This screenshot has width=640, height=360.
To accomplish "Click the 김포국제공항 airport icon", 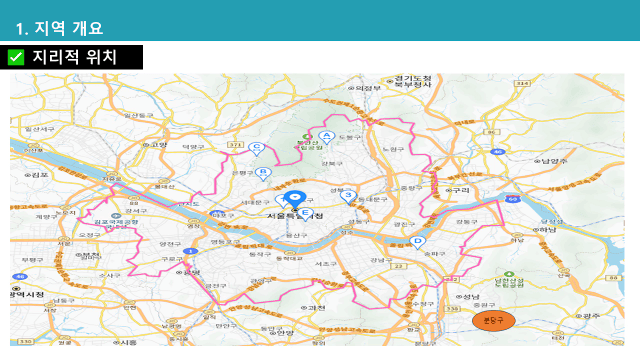I will coord(116,215).
